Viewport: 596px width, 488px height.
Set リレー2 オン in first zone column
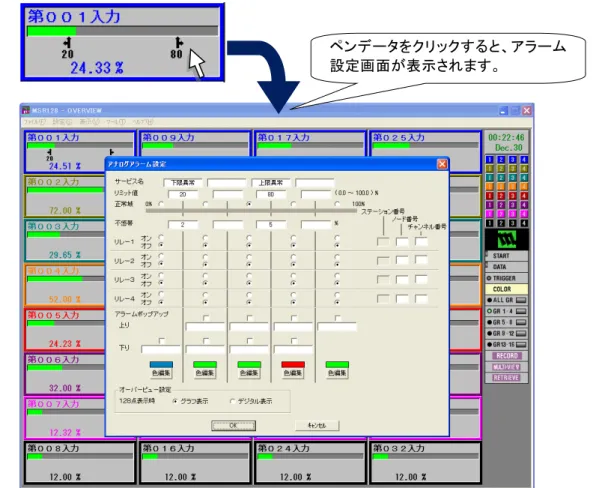pyautogui.click(x=161, y=256)
